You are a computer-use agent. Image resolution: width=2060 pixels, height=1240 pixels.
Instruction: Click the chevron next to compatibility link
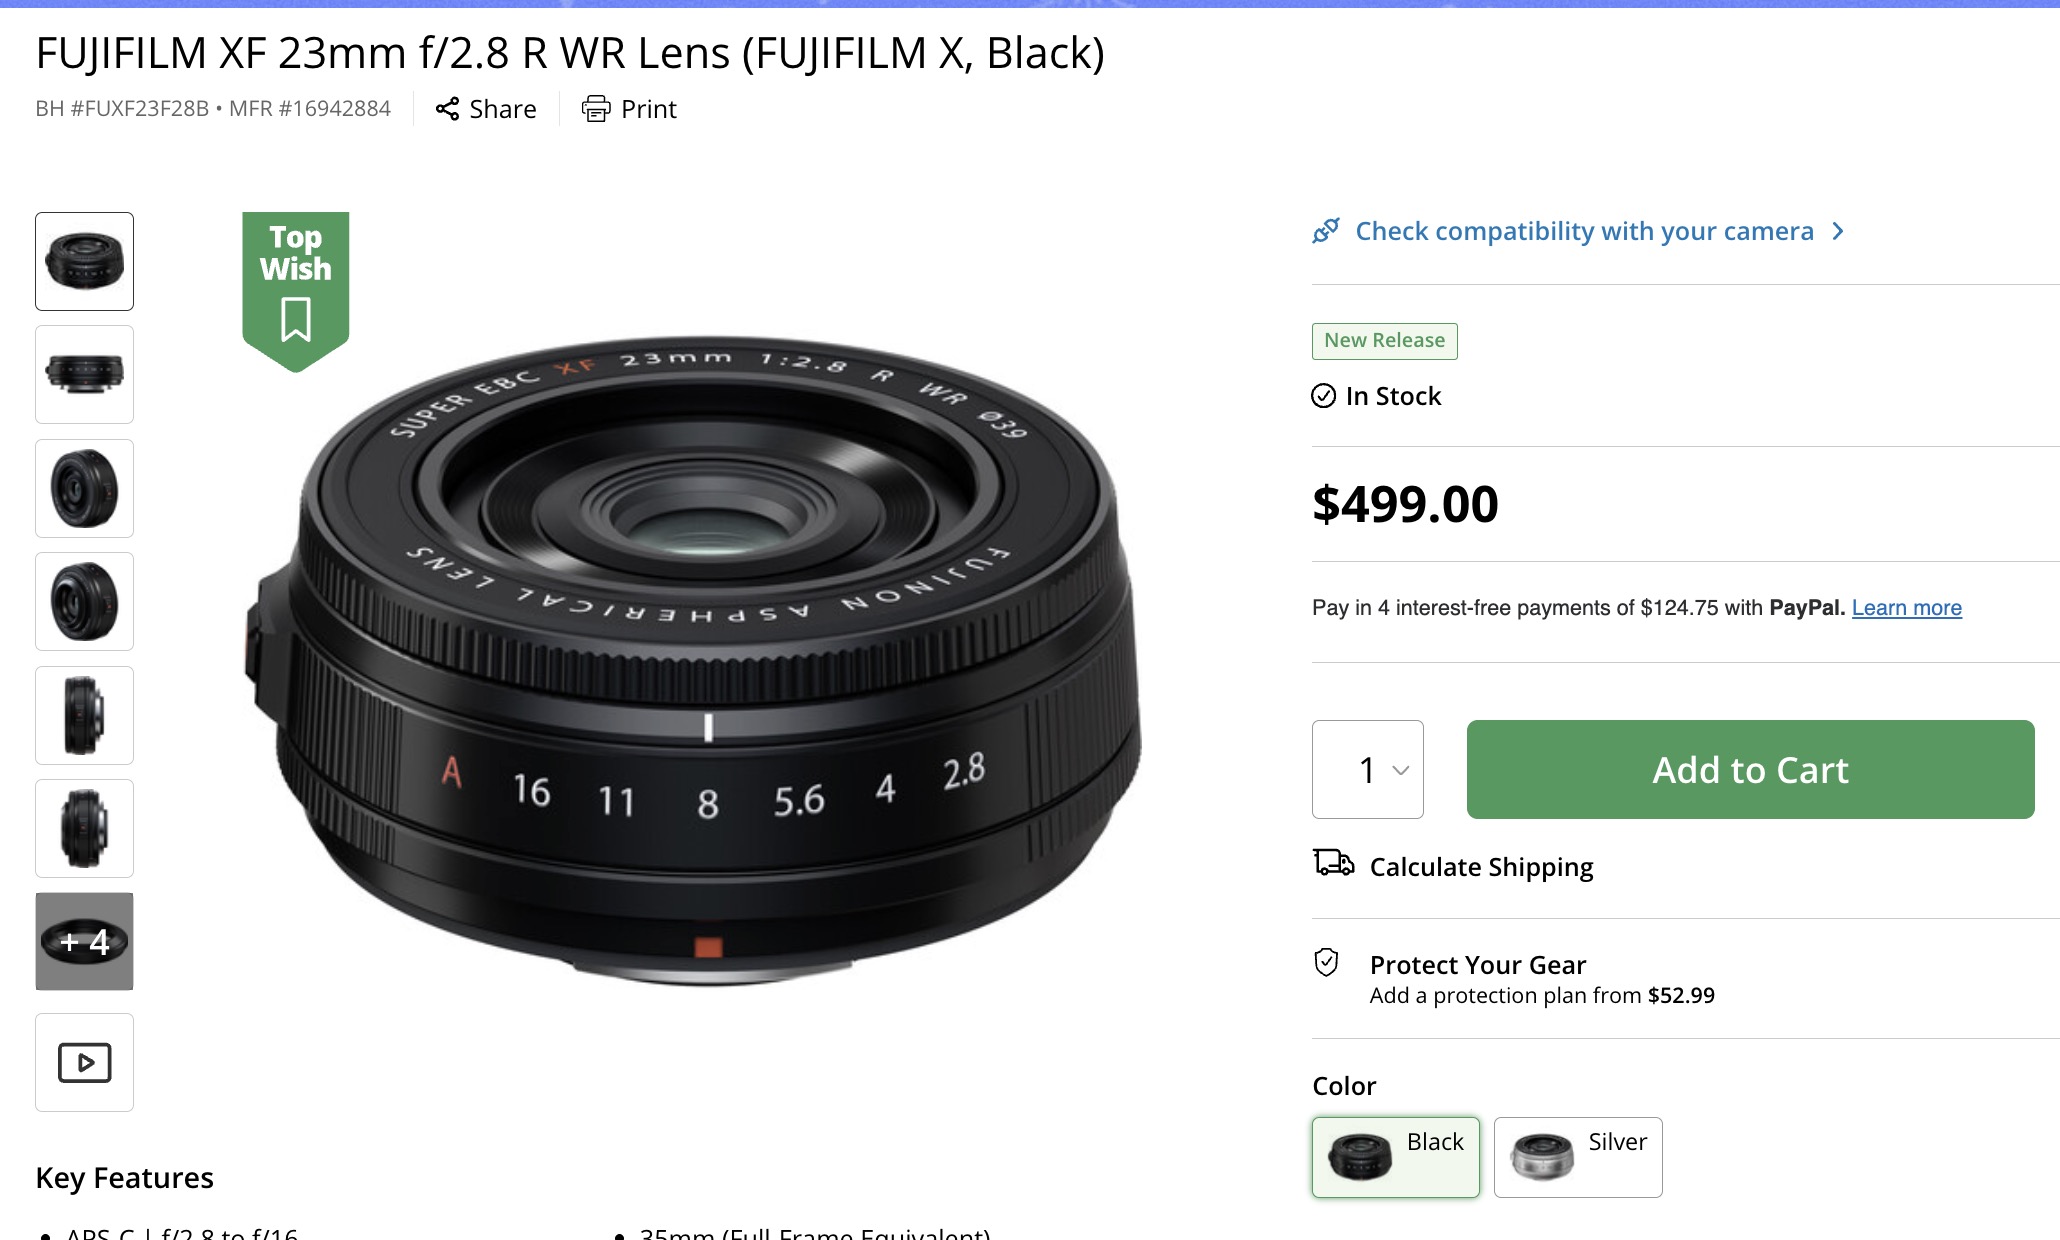pyautogui.click(x=1838, y=231)
